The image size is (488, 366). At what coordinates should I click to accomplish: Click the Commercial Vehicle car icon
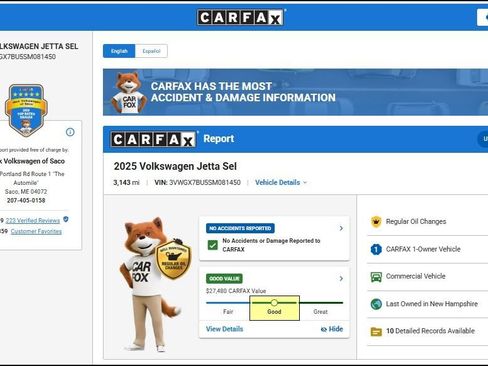(376, 277)
